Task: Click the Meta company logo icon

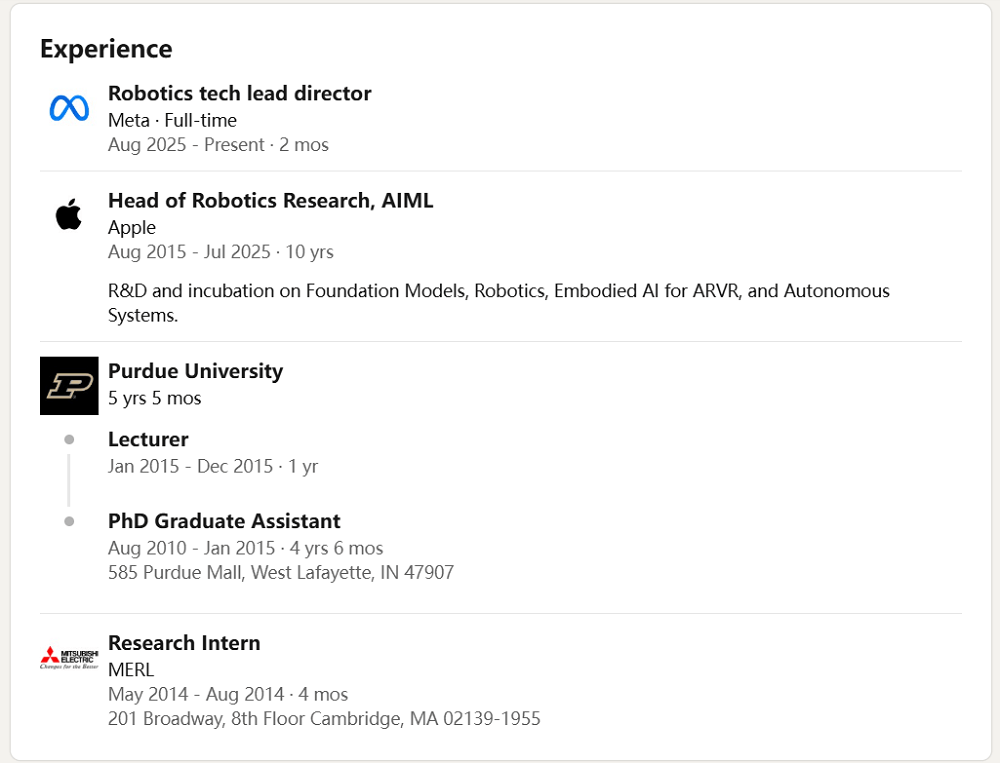Action: coord(69,108)
